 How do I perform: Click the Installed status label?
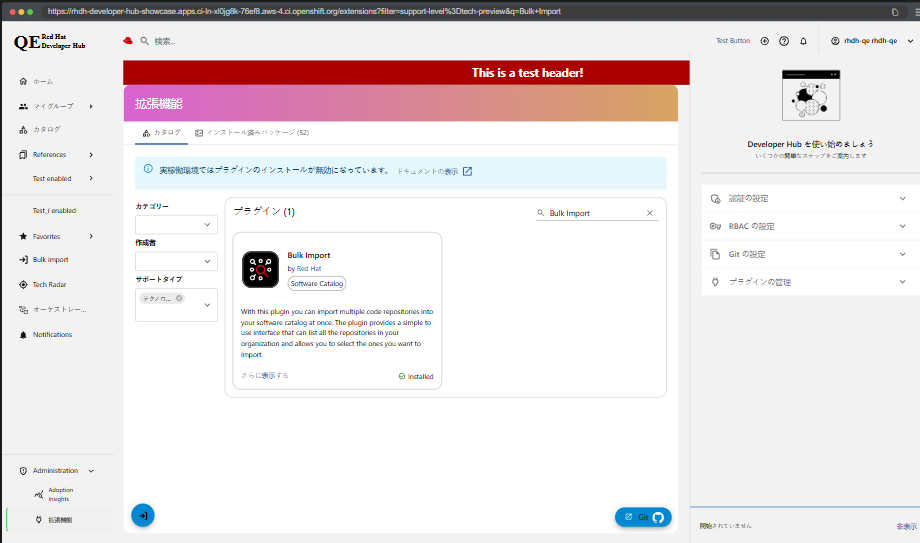point(416,376)
